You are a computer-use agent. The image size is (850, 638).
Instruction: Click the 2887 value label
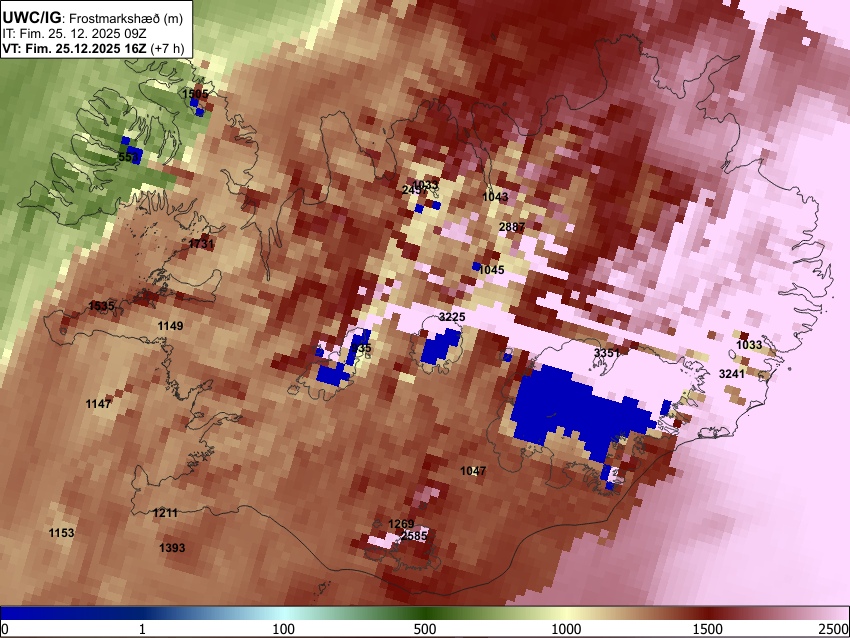tap(512, 227)
